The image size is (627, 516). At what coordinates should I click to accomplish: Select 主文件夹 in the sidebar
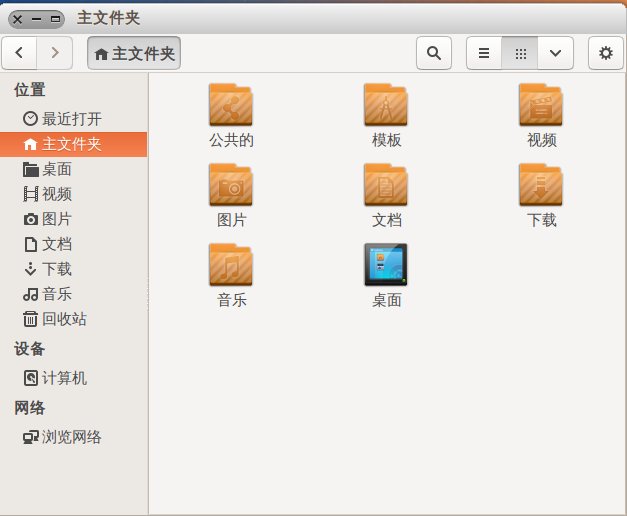(x=74, y=144)
